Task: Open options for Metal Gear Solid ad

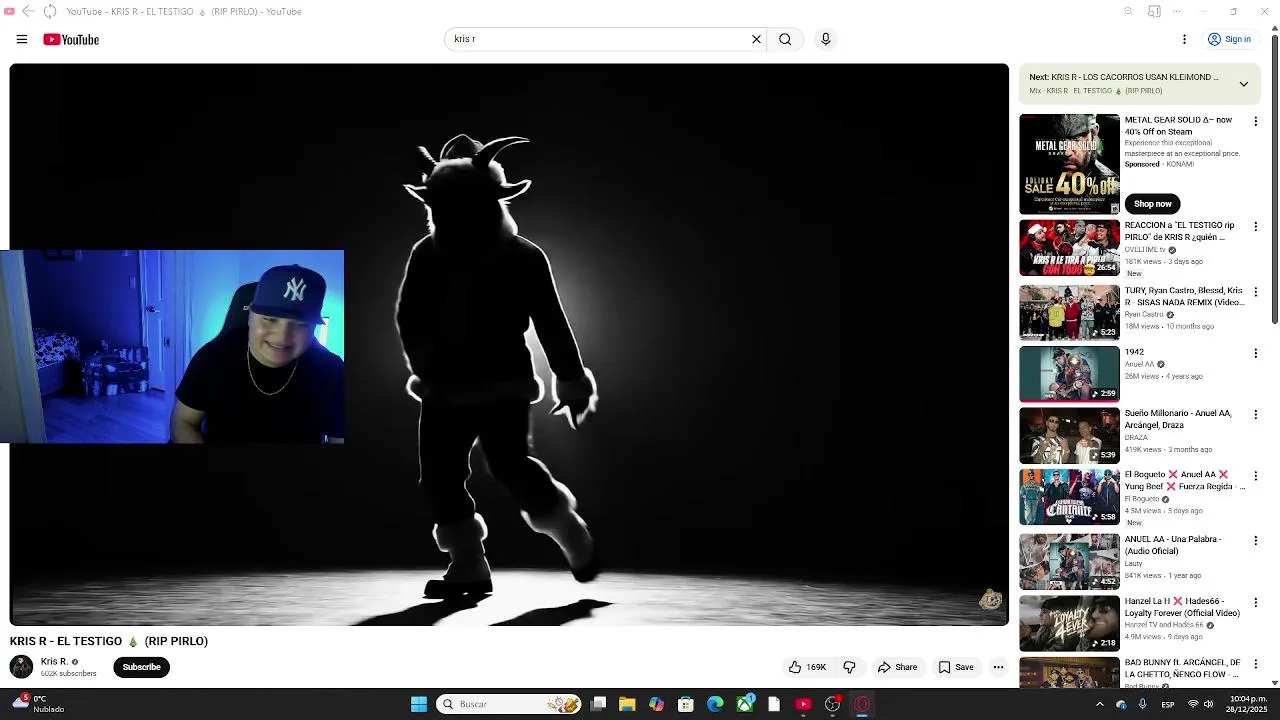Action: click(1256, 121)
